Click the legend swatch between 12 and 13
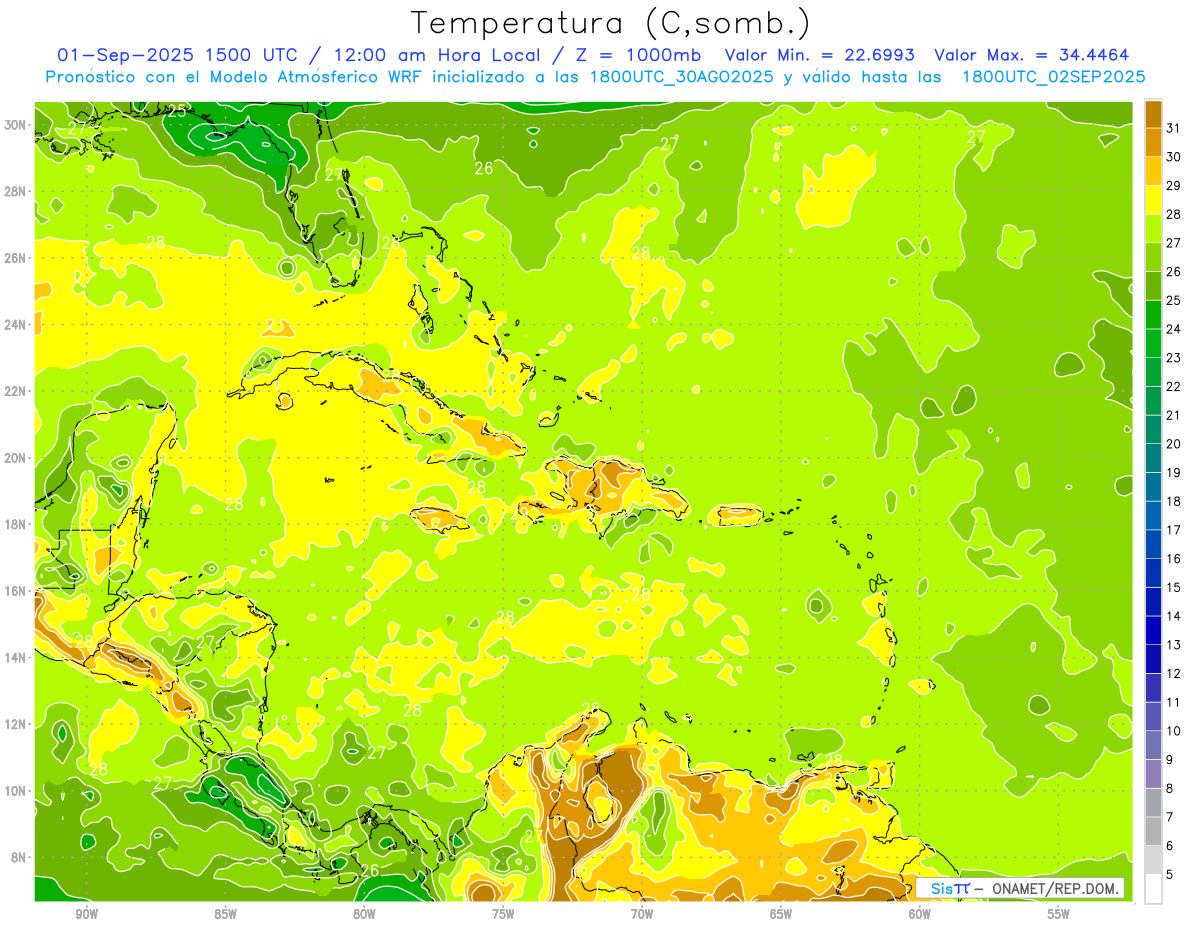1200x927 pixels. point(1153,659)
